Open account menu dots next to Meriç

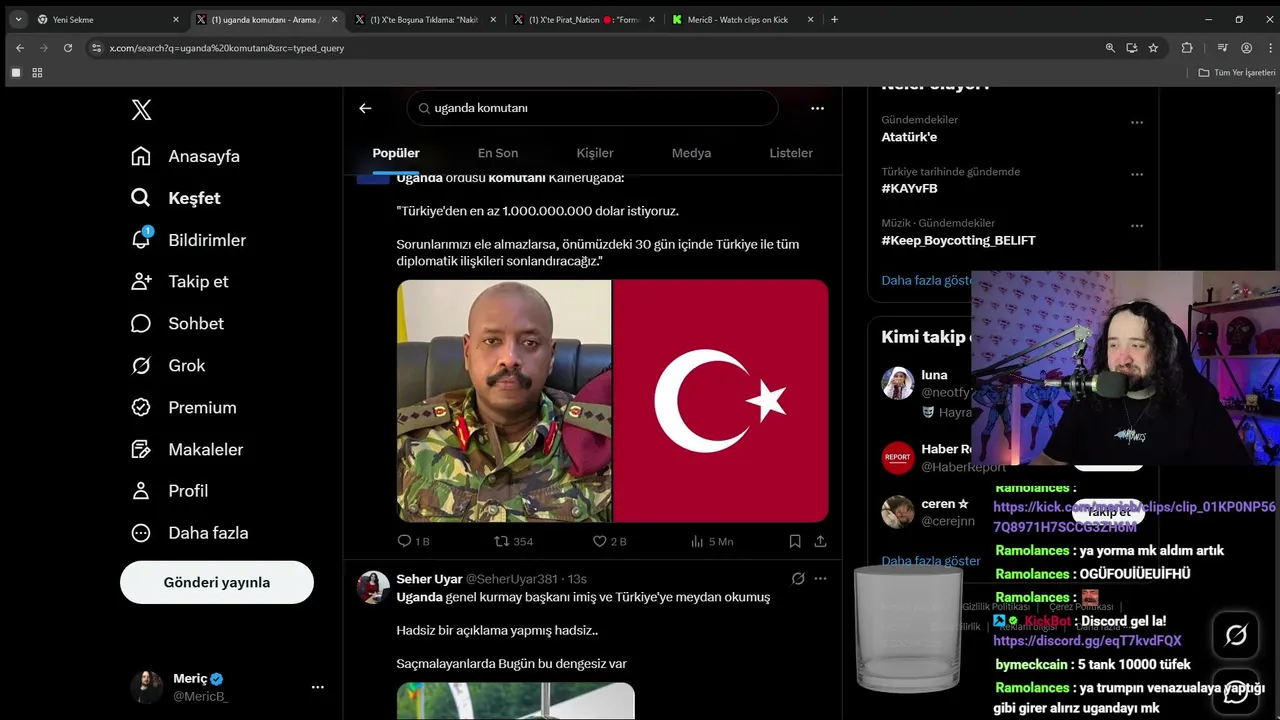(317, 687)
